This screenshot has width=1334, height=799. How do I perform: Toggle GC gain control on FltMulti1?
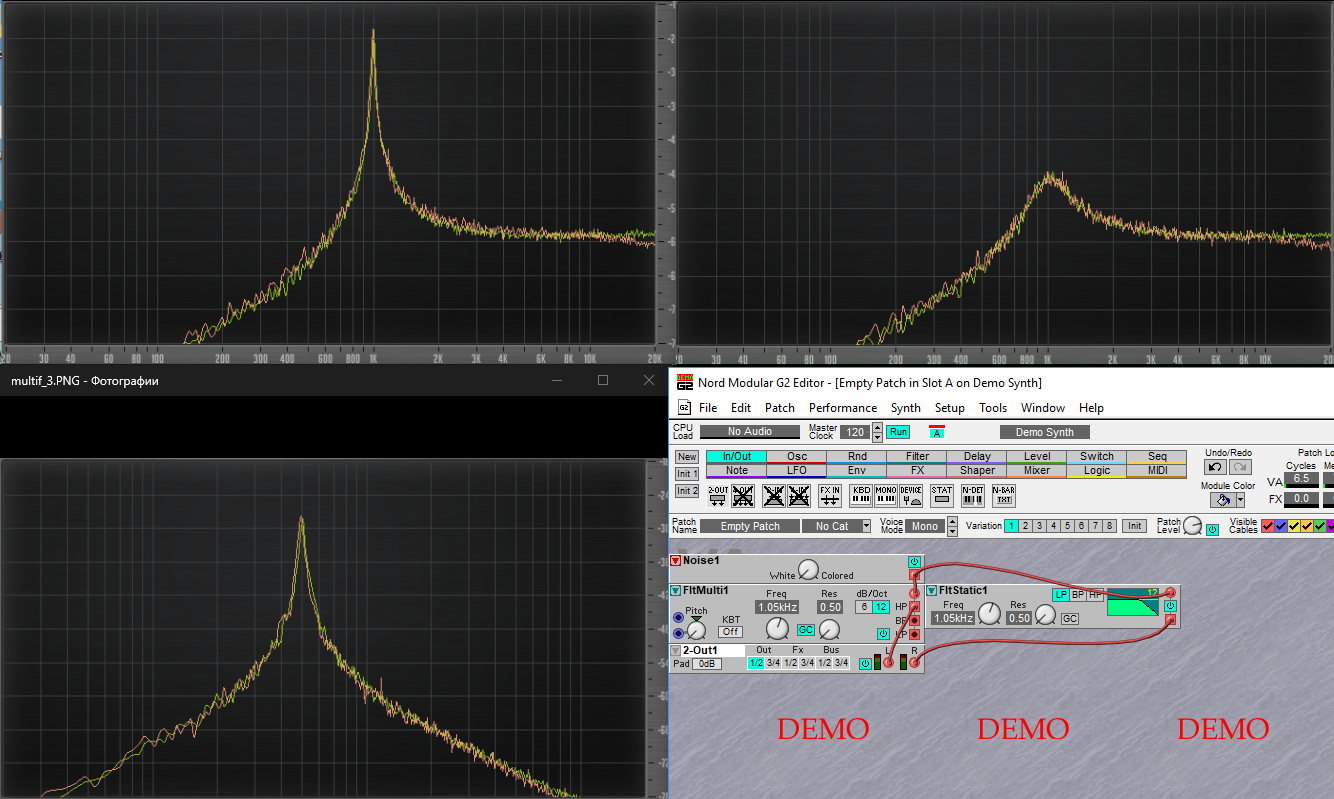(x=805, y=629)
